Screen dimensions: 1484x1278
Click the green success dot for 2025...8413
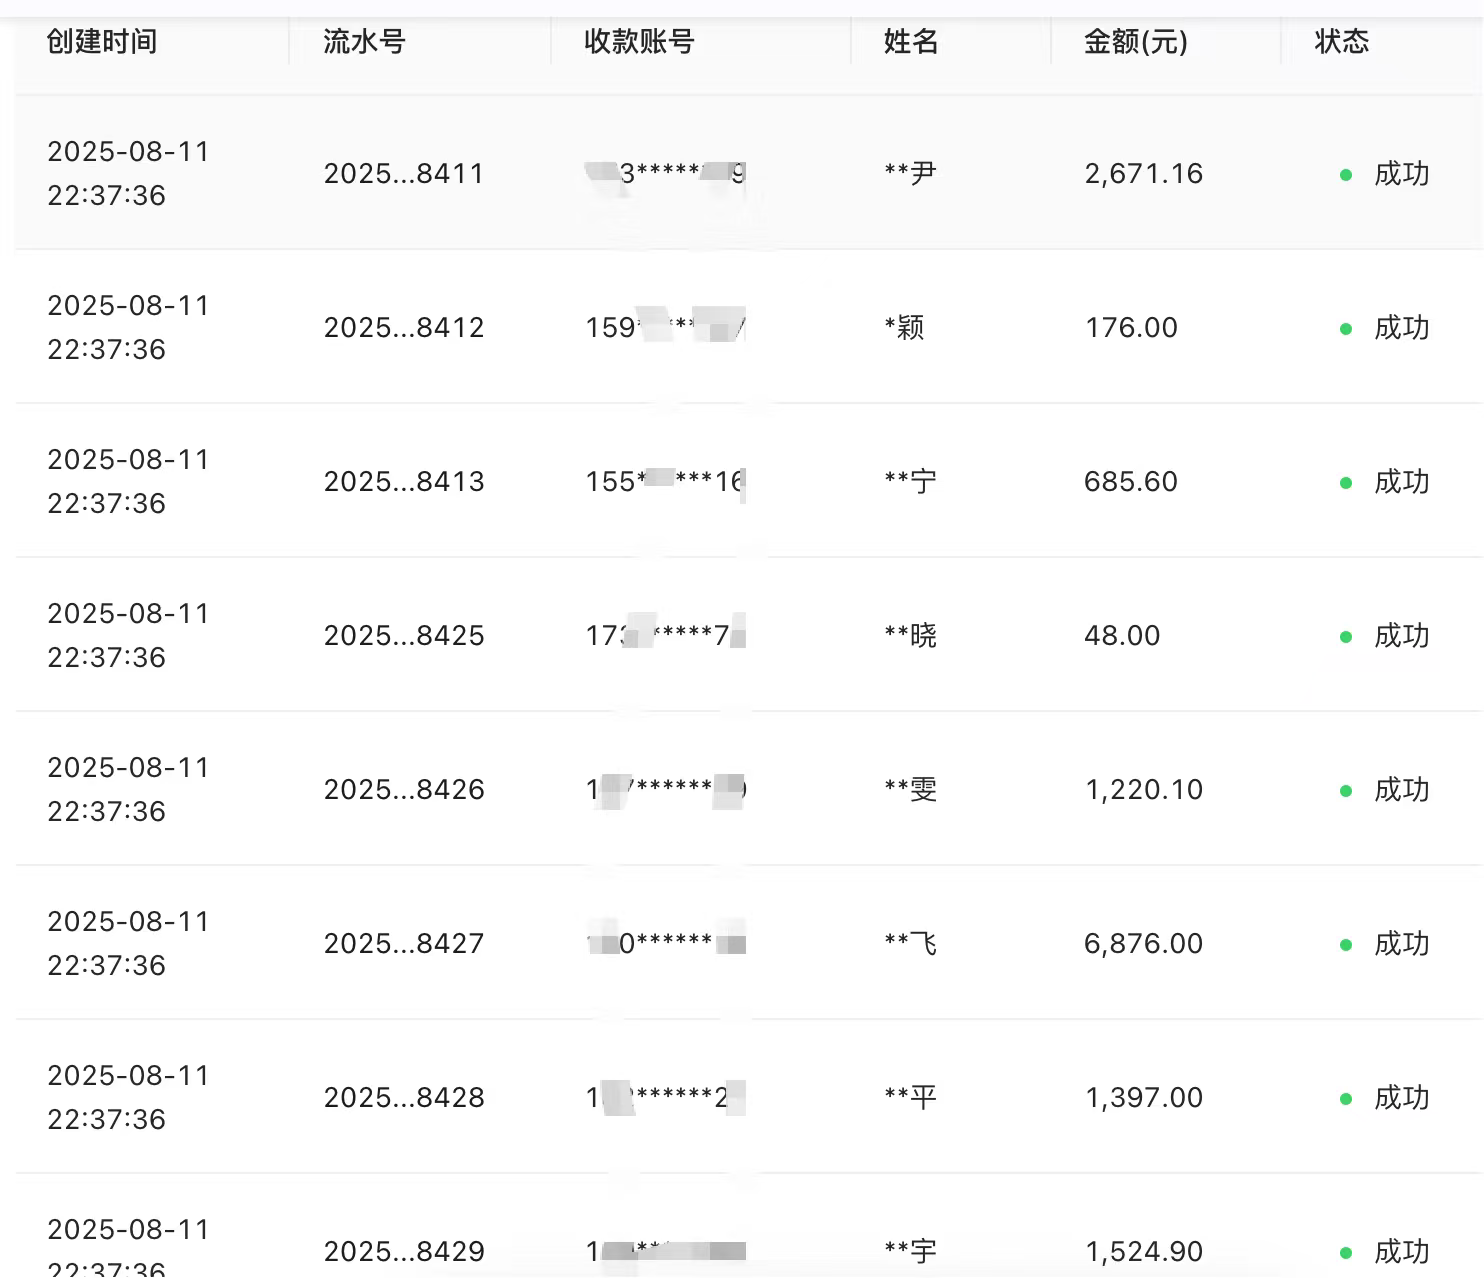(1346, 483)
